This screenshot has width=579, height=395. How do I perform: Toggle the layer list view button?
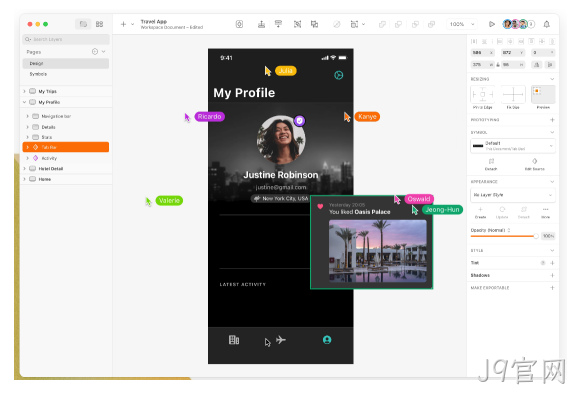coord(83,24)
